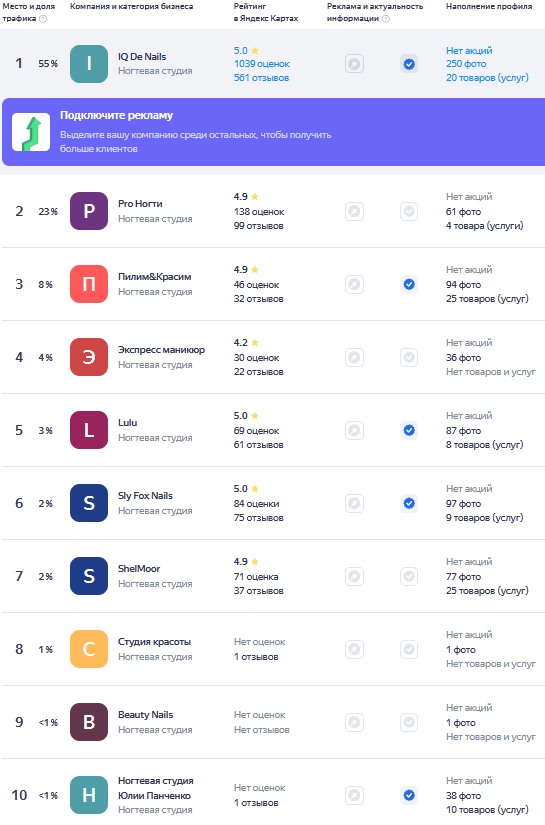Select the Beauty Nails company row
Image resolution: width=545 pixels, height=825 pixels.
pyautogui.click(x=274, y=722)
